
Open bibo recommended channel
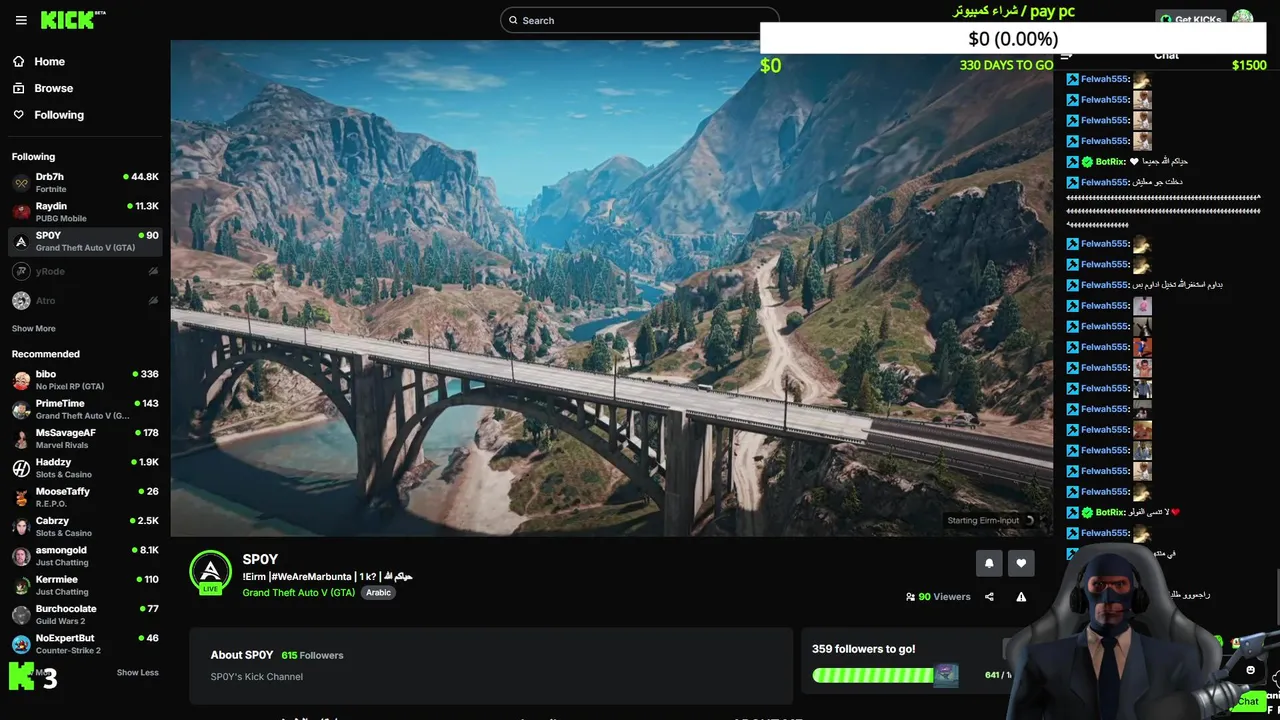pos(85,380)
